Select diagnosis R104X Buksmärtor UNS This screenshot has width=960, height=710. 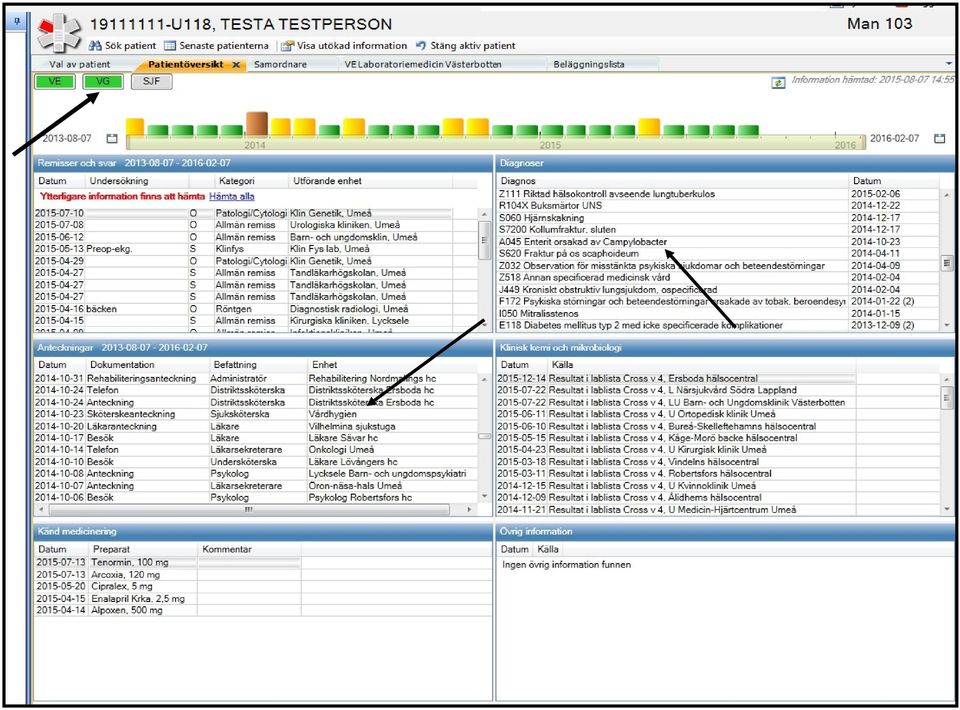click(719, 206)
